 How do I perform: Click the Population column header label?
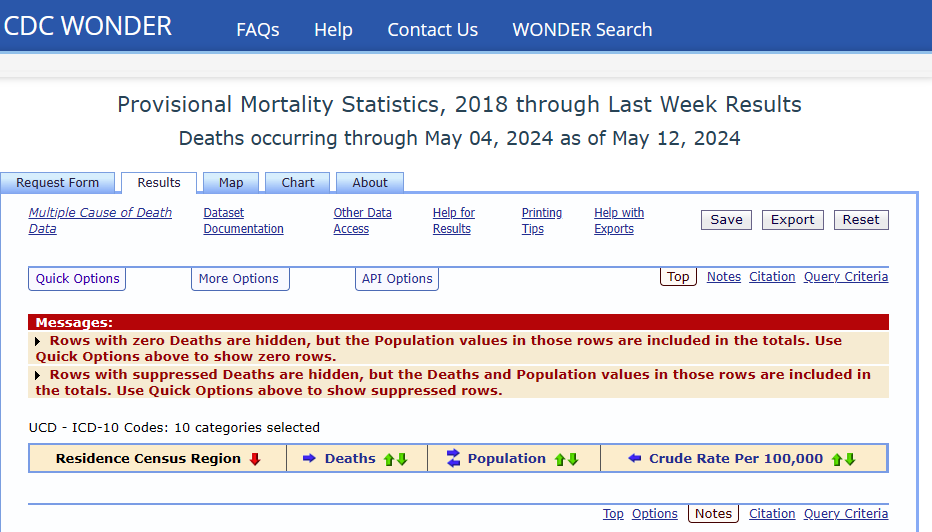506,459
